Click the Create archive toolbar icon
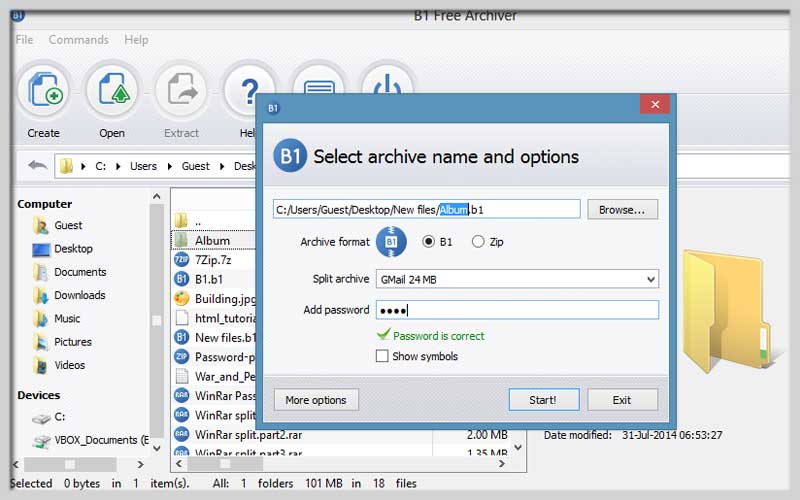 (x=44, y=92)
